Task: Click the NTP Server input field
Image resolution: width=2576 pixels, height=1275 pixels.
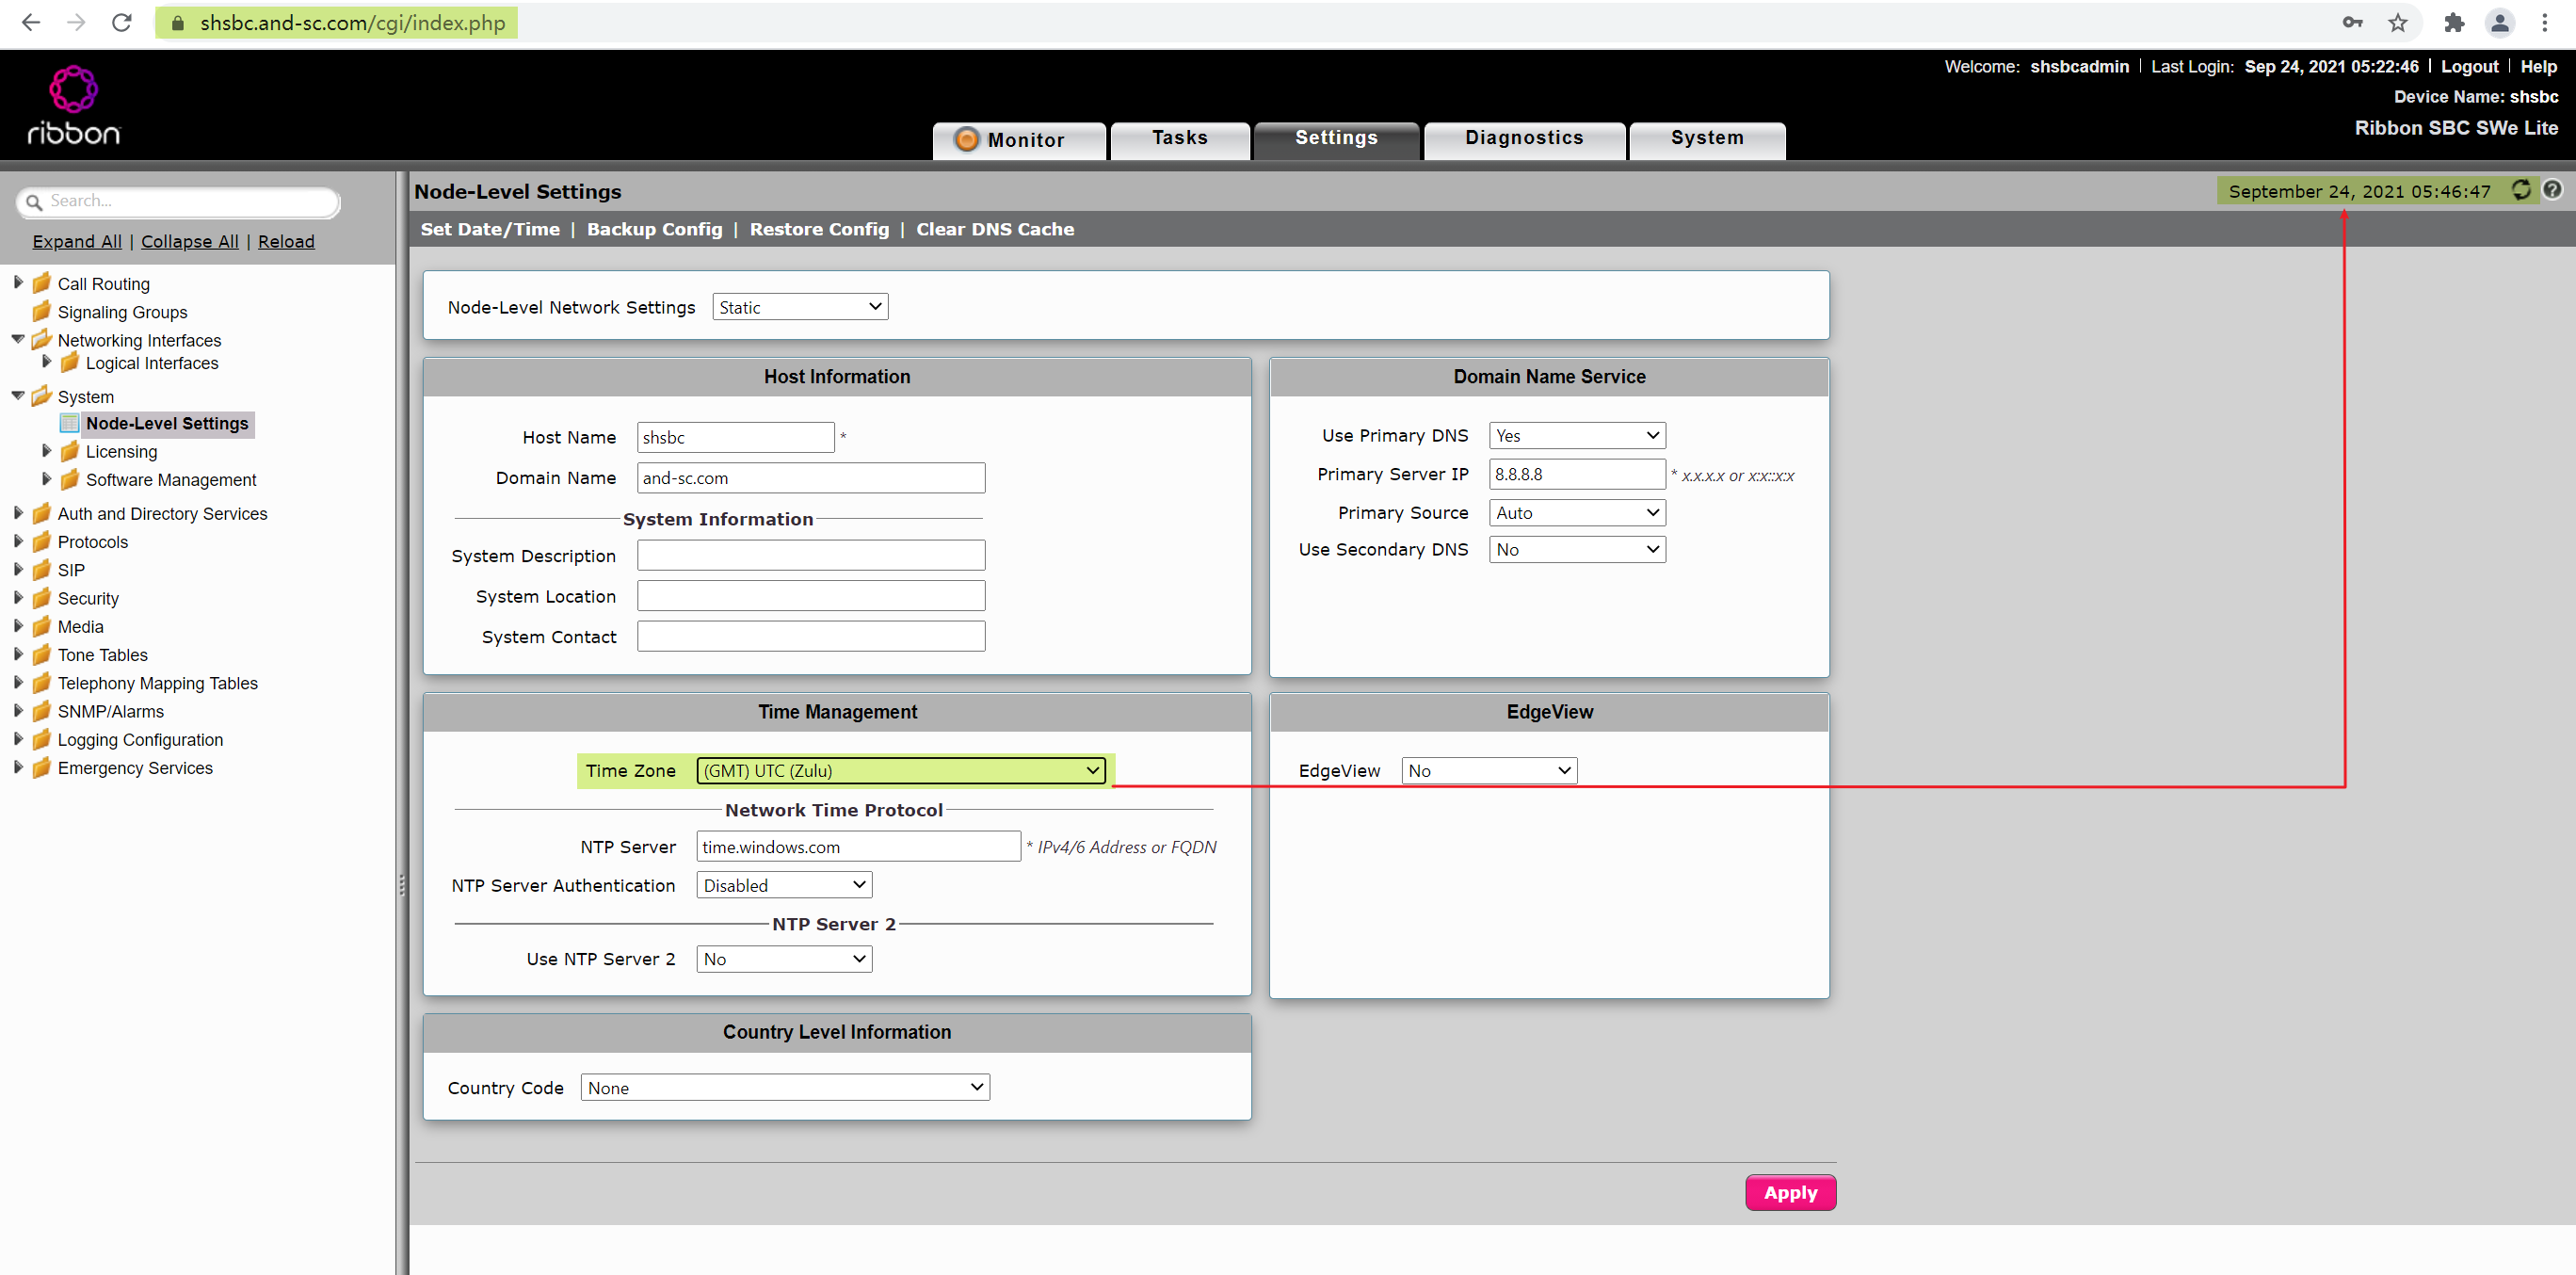Action: 858,846
